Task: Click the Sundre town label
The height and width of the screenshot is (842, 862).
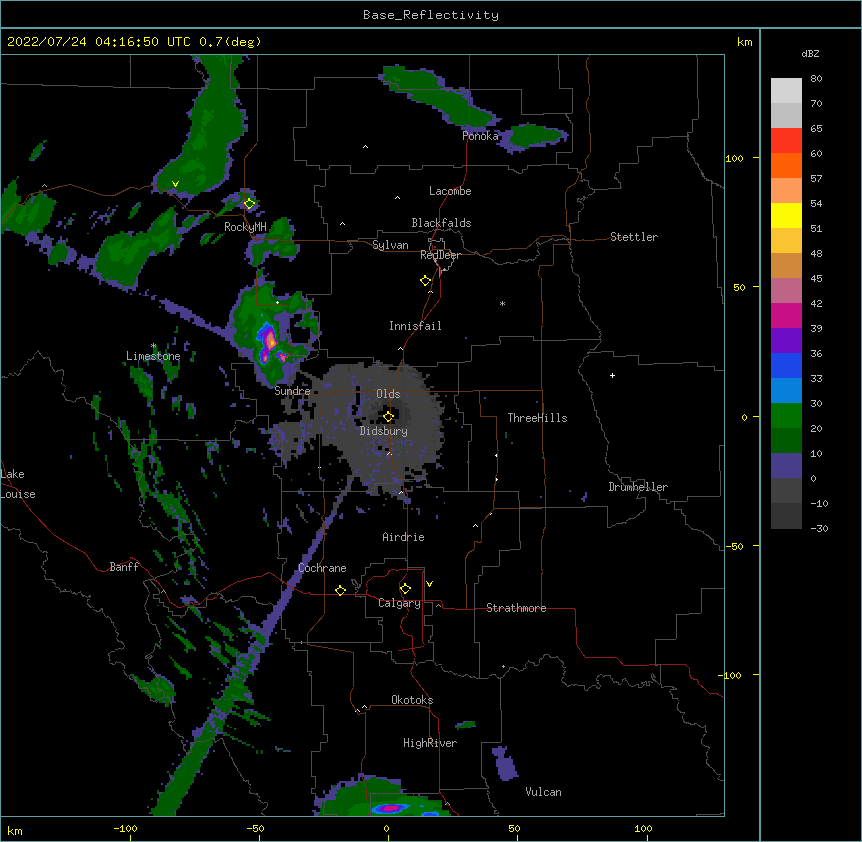Action: coord(292,391)
